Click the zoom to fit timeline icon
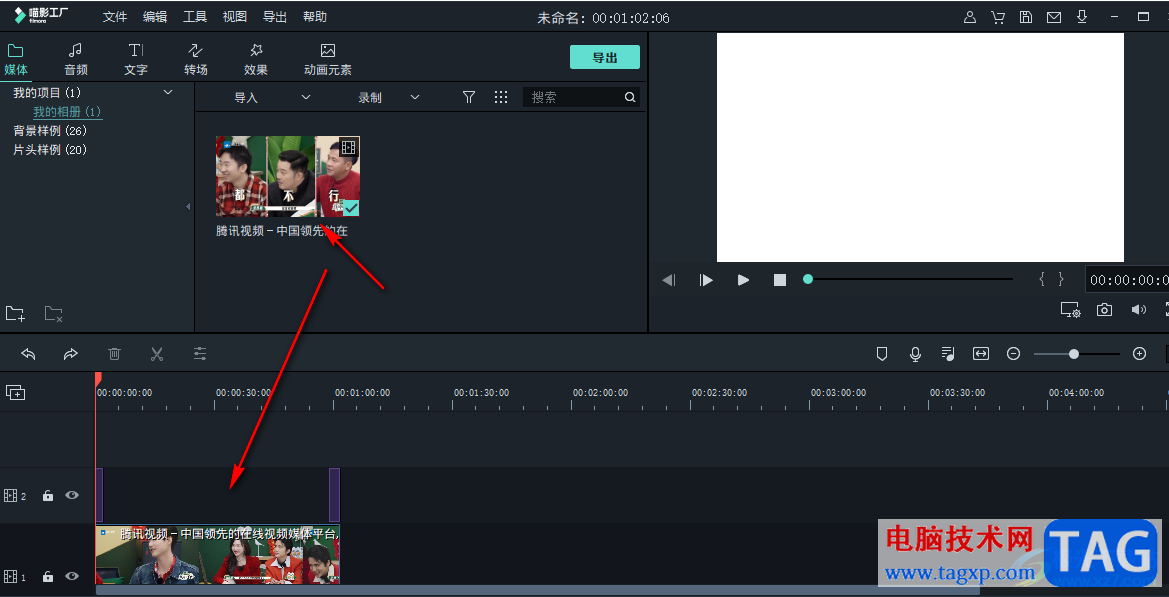Viewport: 1169px width, 597px height. (x=981, y=354)
